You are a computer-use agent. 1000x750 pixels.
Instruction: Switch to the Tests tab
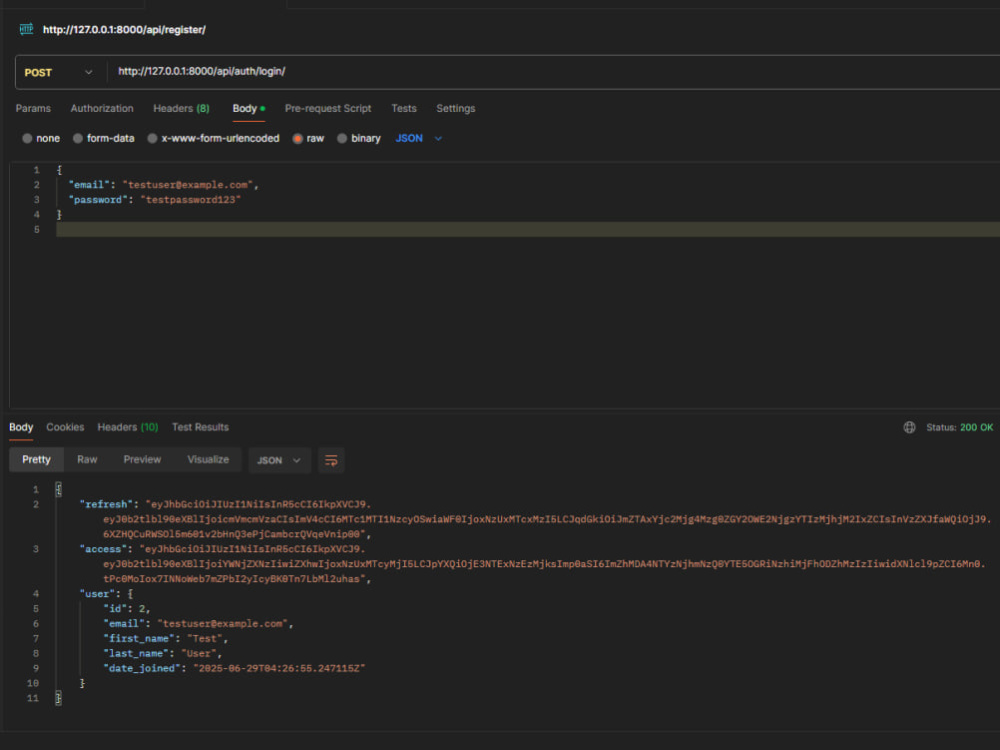pos(404,108)
